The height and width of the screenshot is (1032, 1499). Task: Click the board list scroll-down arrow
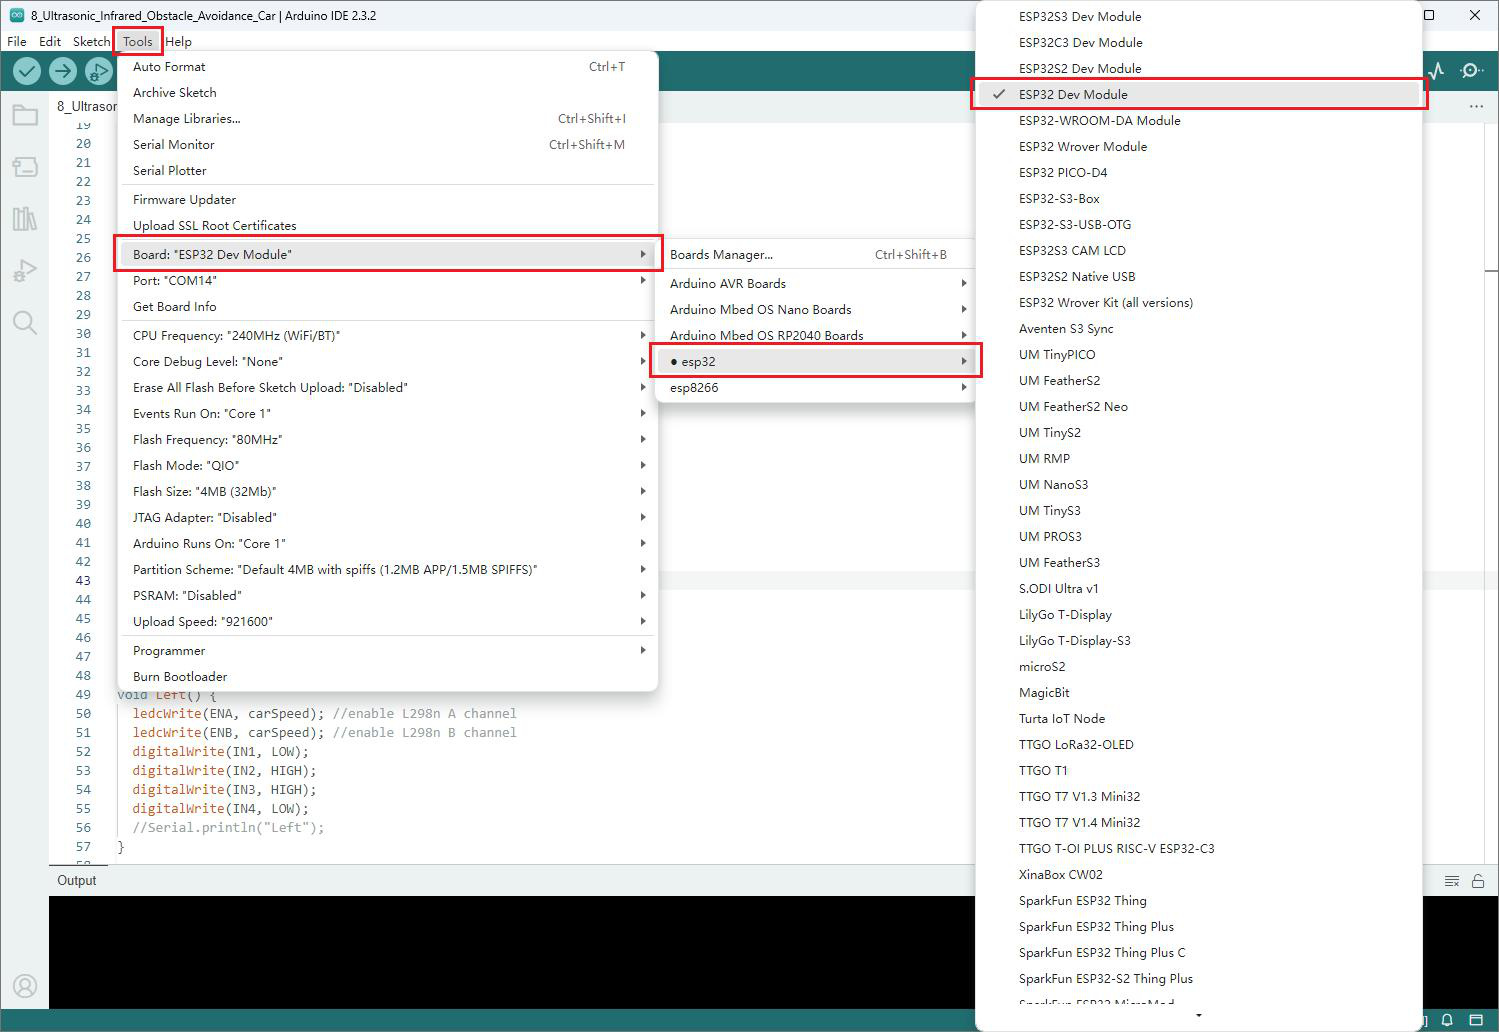1198,1016
